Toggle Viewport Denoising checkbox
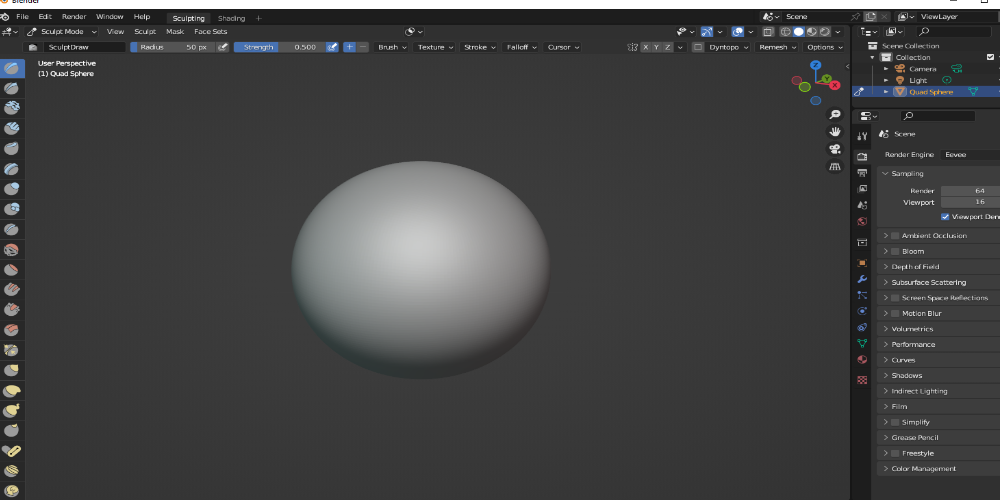1000x500 pixels. [x=945, y=217]
